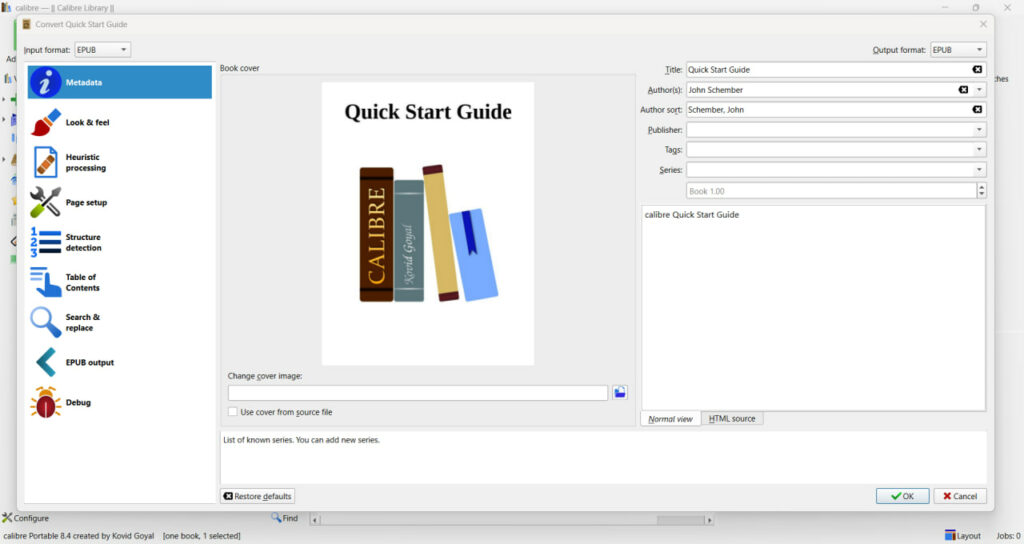Confirm conversion with OK button
The image size is (1024, 544).
pos(903,496)
